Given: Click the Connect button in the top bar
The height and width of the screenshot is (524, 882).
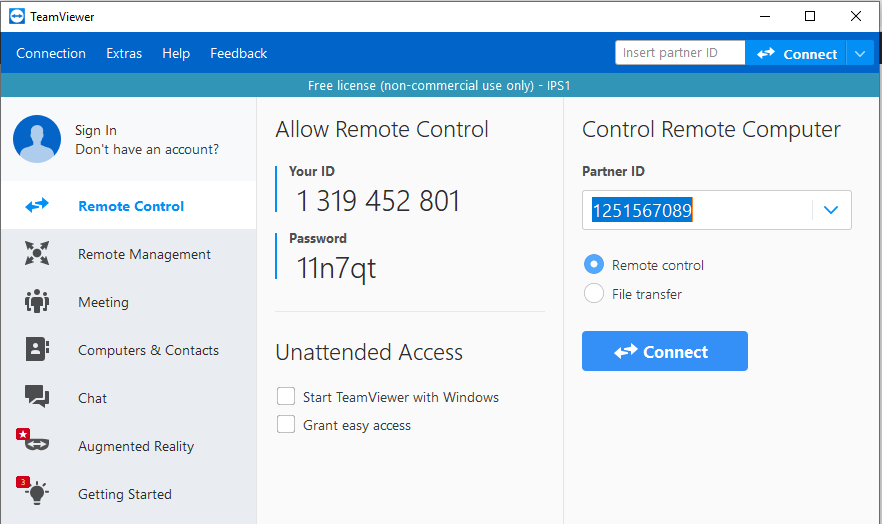Looking at the screenshot, I should coord(796,54).
